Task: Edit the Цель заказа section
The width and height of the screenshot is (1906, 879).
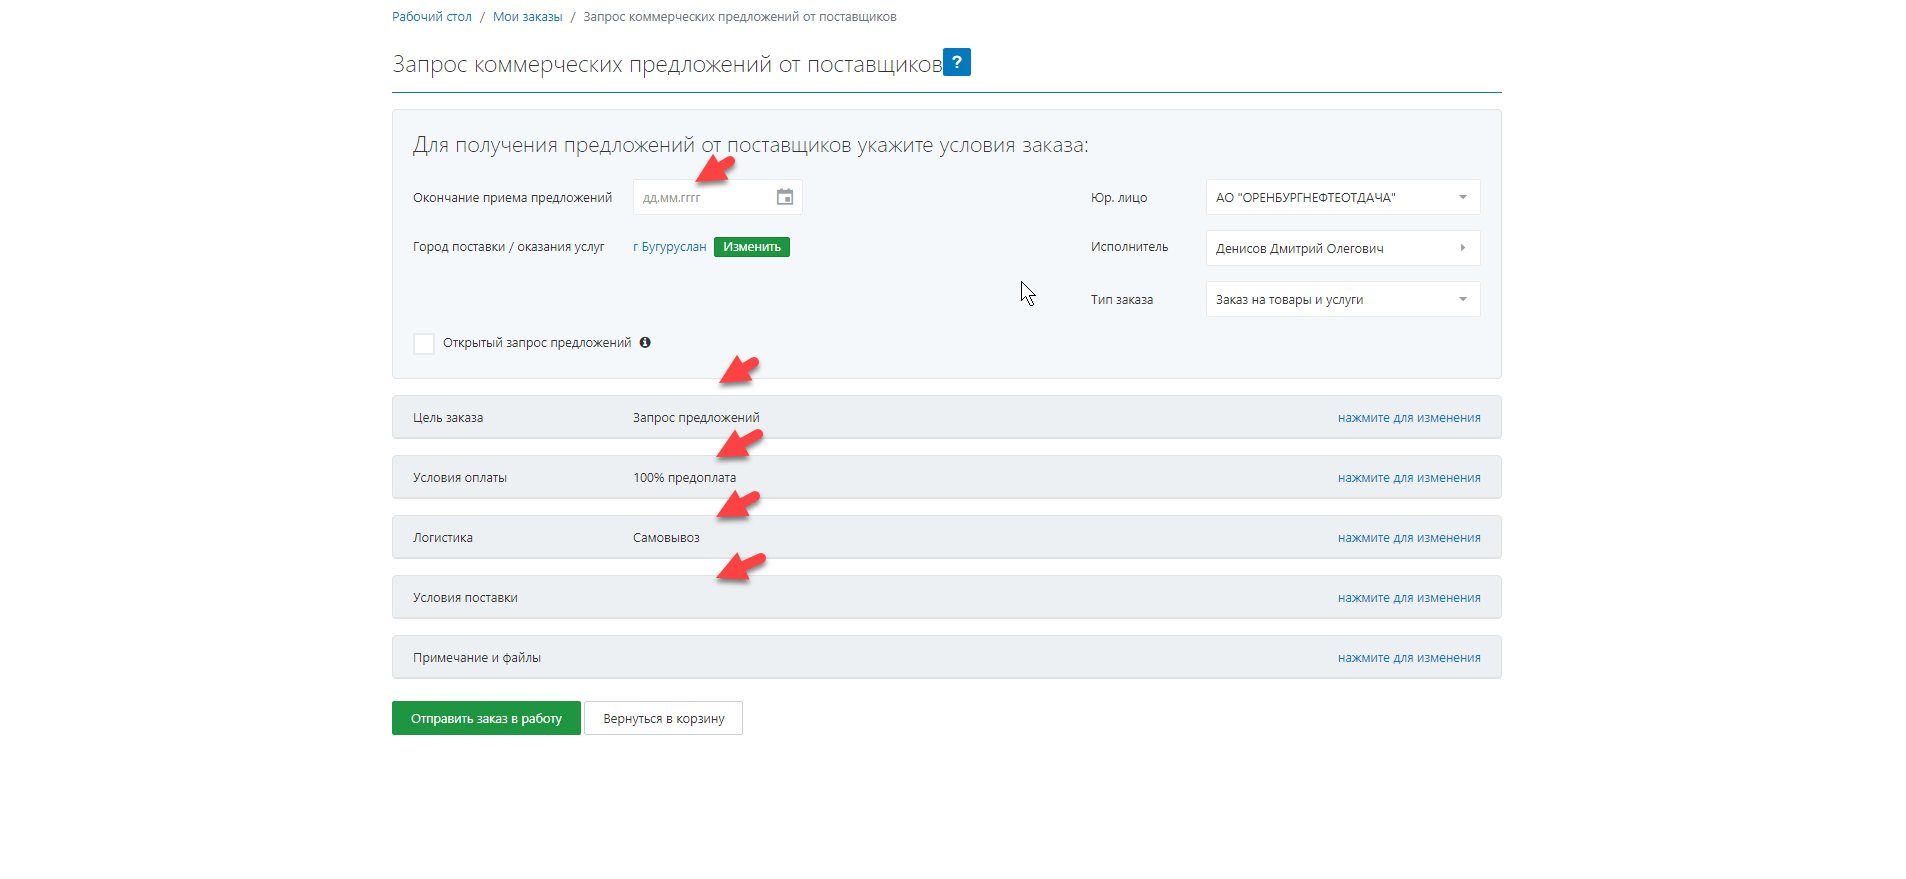Action: click(x=1408, y=418)
